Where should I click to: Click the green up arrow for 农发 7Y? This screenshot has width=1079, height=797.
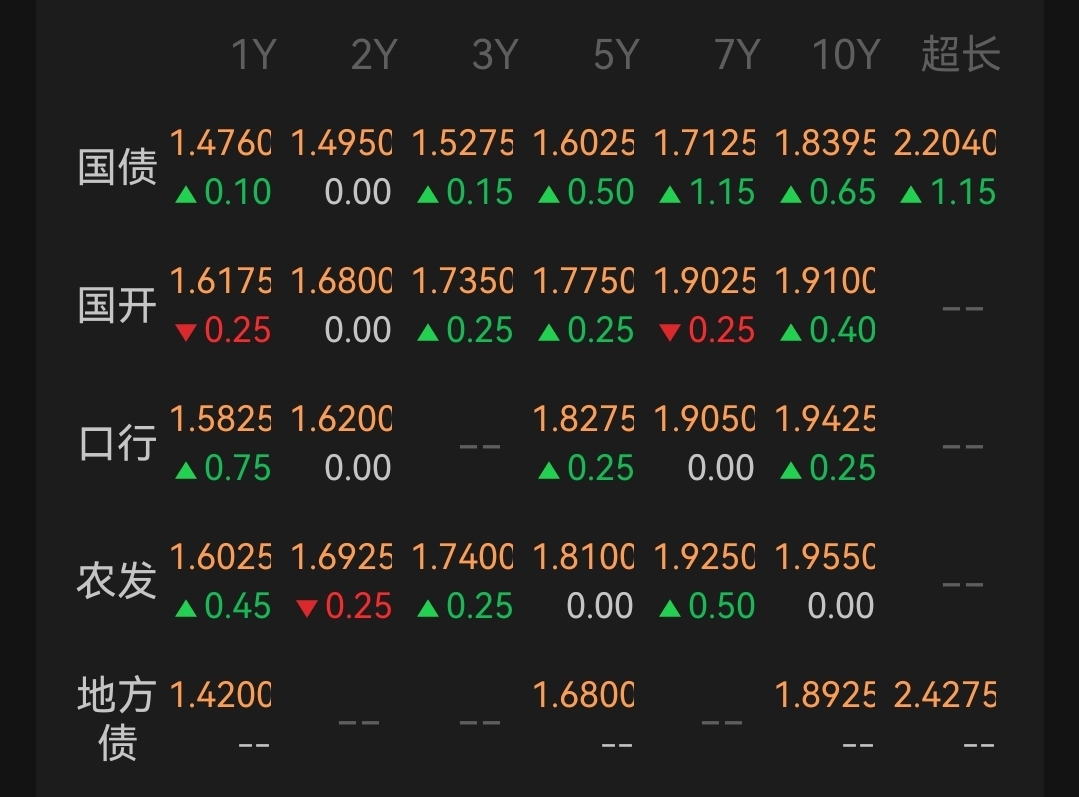point(669,607)
